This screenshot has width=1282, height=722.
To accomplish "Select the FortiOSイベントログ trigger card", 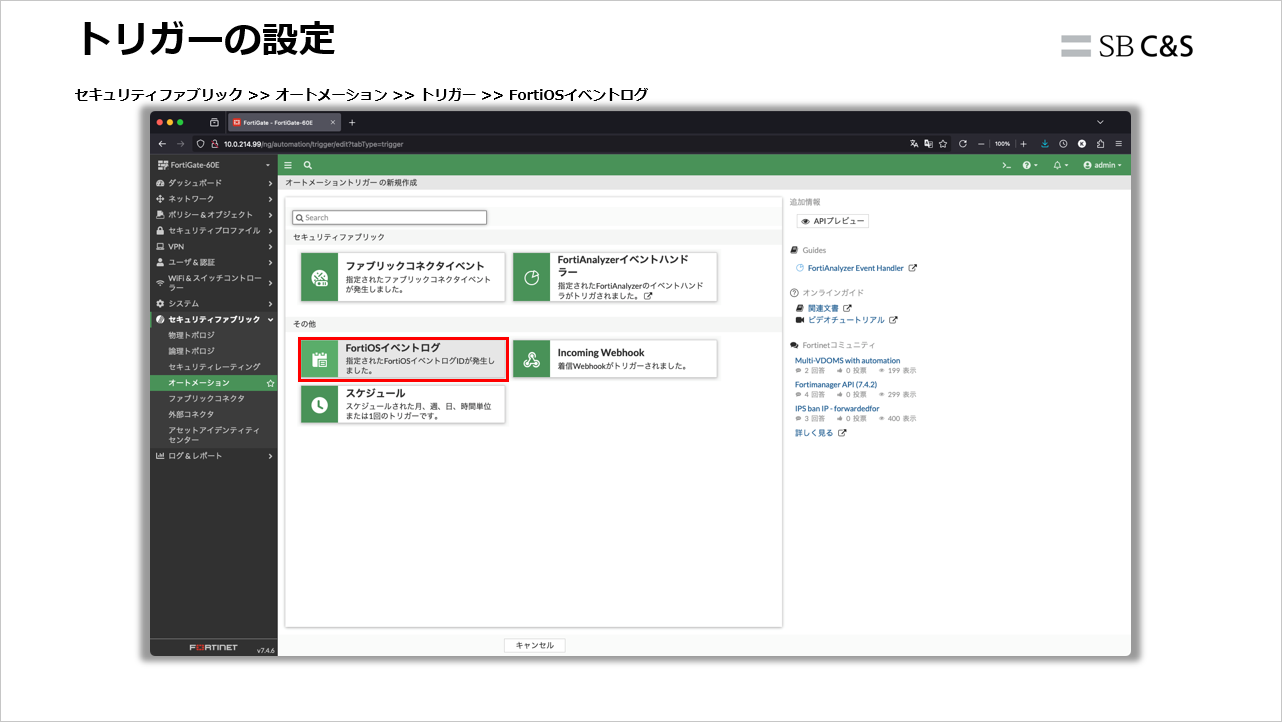I will pyautogui.click(x=403, y=360).
